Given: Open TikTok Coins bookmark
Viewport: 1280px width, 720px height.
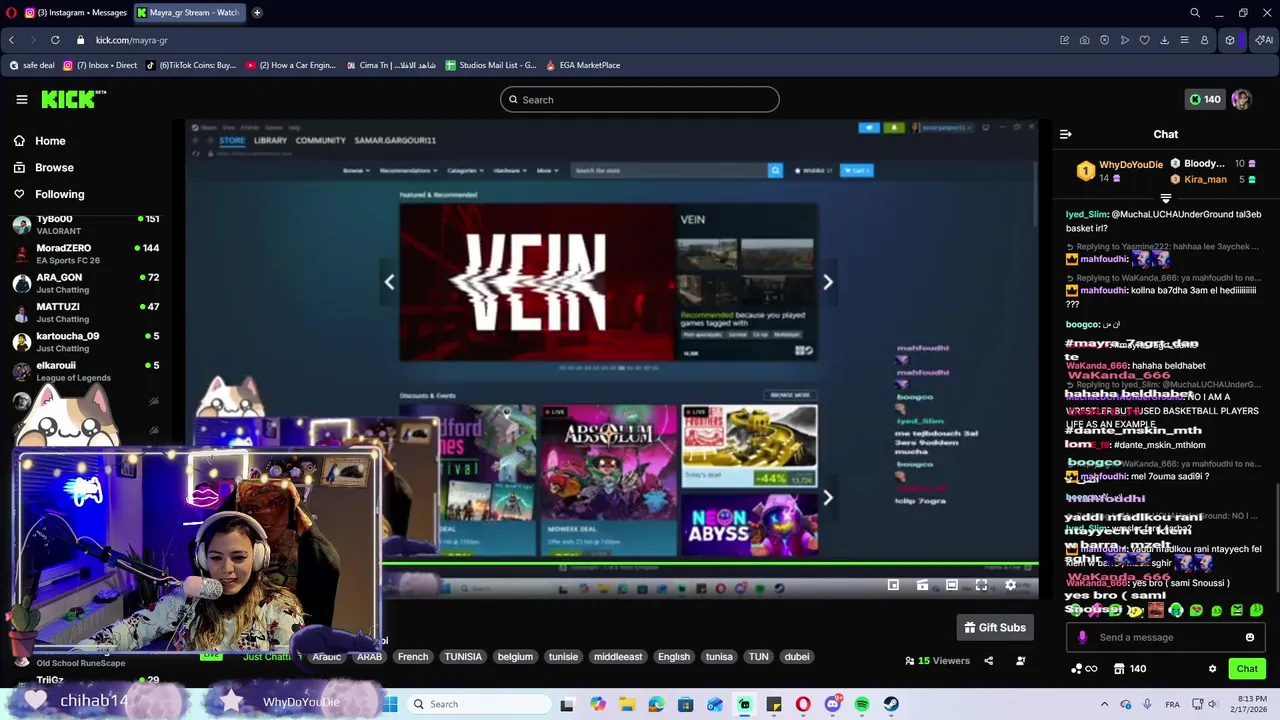Looking at the screenshot, I should [x=191, y=65].
